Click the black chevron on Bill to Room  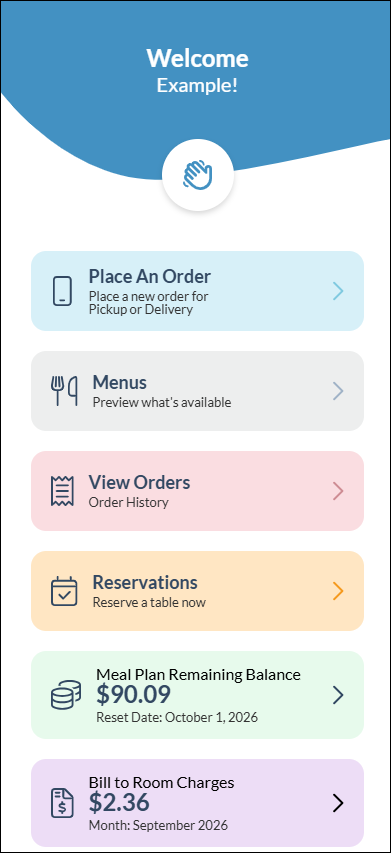(338, 803)
